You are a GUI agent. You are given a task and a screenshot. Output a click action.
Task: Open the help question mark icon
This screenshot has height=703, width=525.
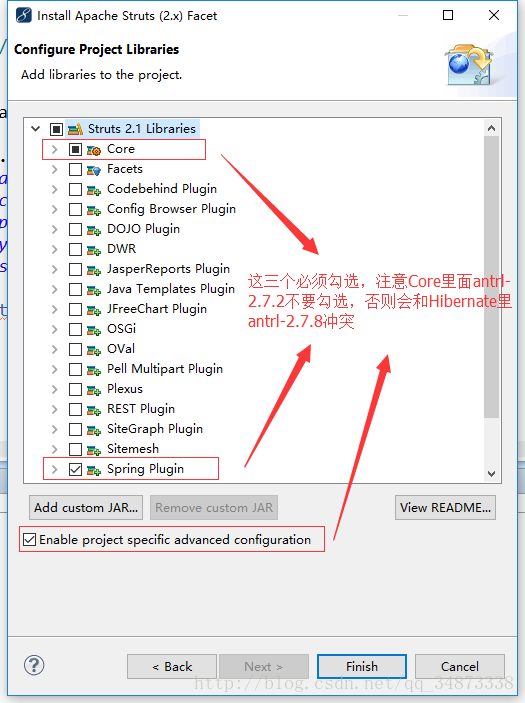pos(34,665)
